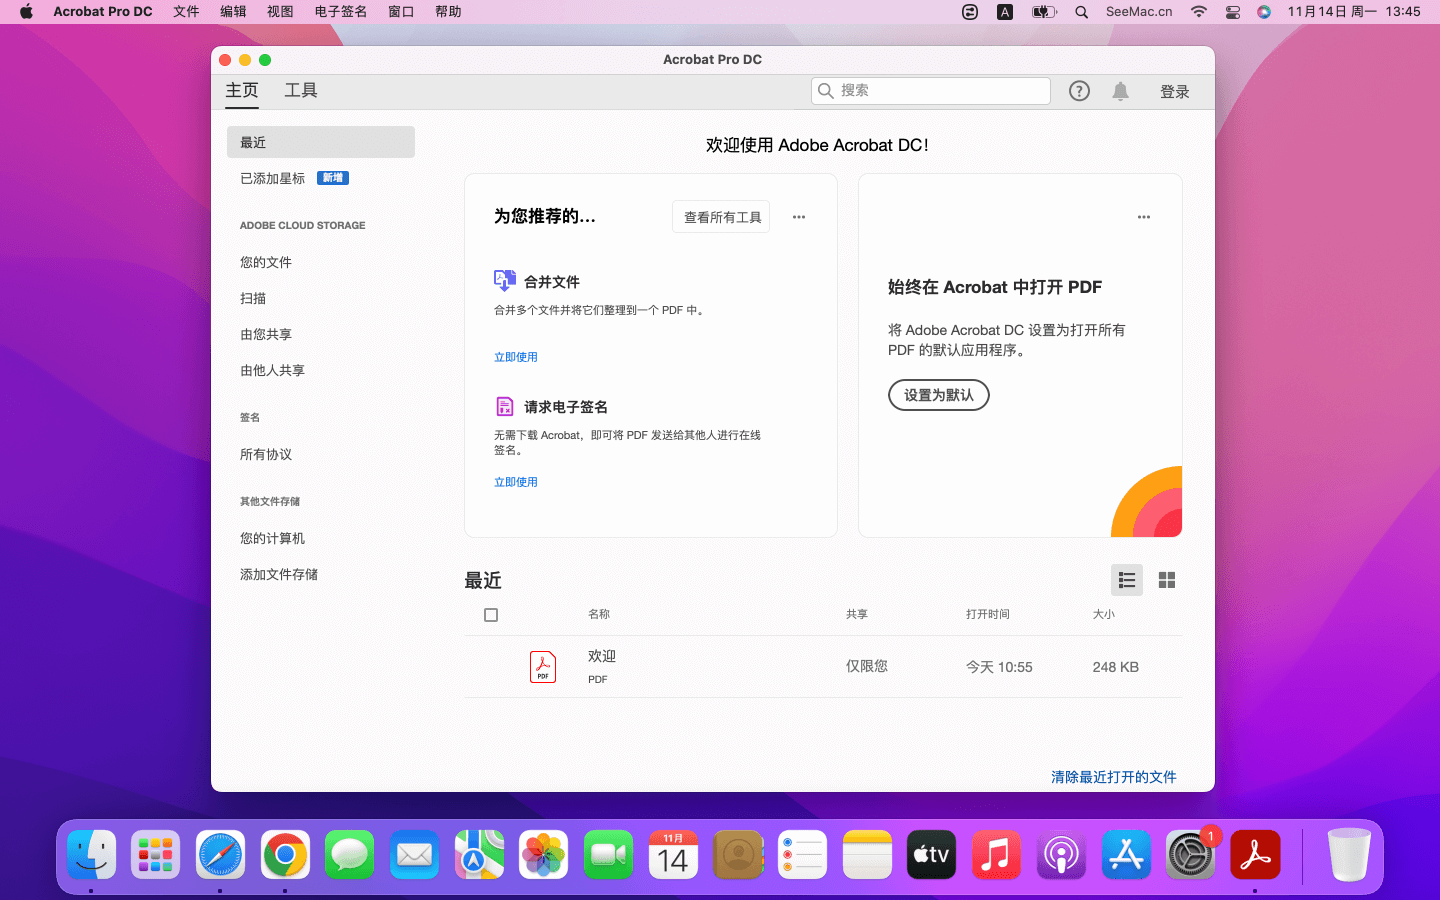Switch recent files to list view

pos(1127,580)
